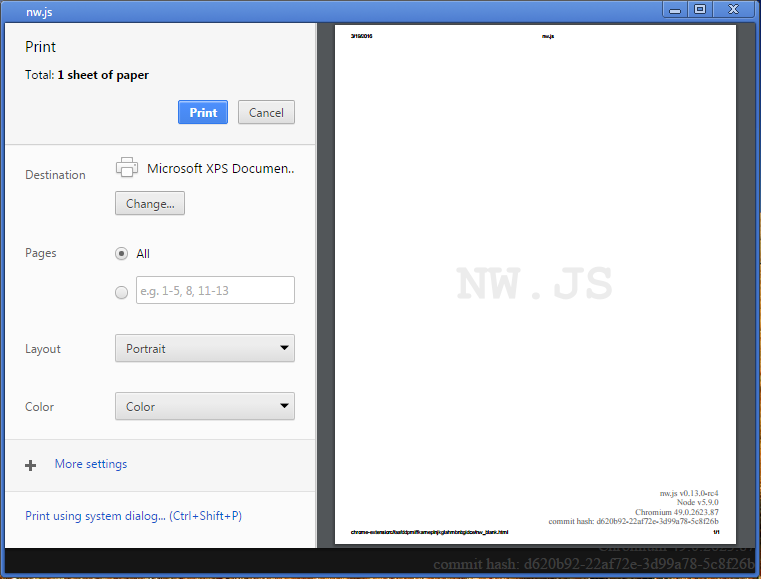
Task: Open the Color dropdown menu
Action: (205, 407)
